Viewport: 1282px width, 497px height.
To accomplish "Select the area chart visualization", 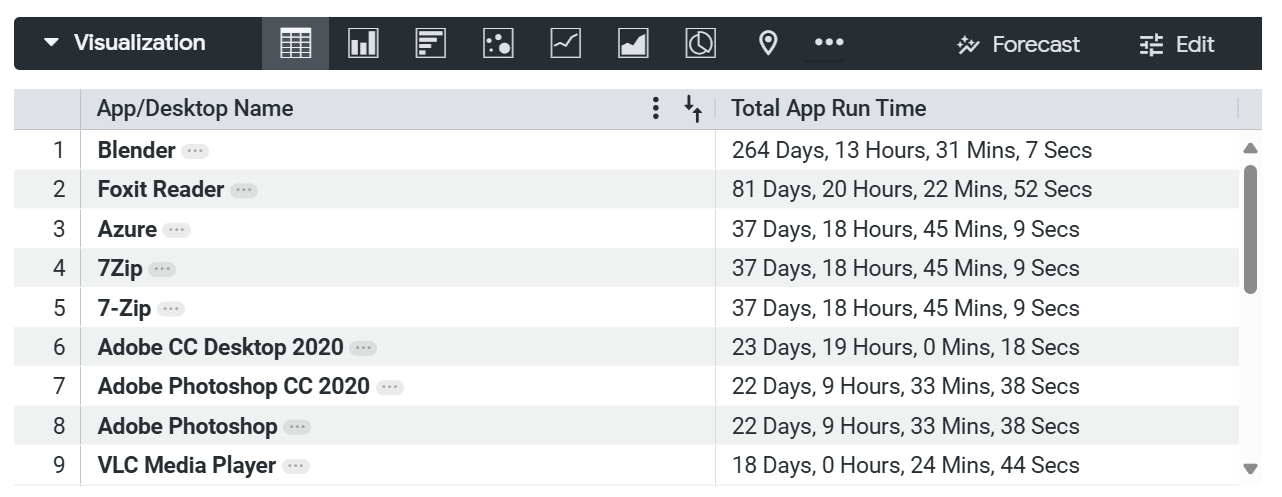I will coord(633,44).
